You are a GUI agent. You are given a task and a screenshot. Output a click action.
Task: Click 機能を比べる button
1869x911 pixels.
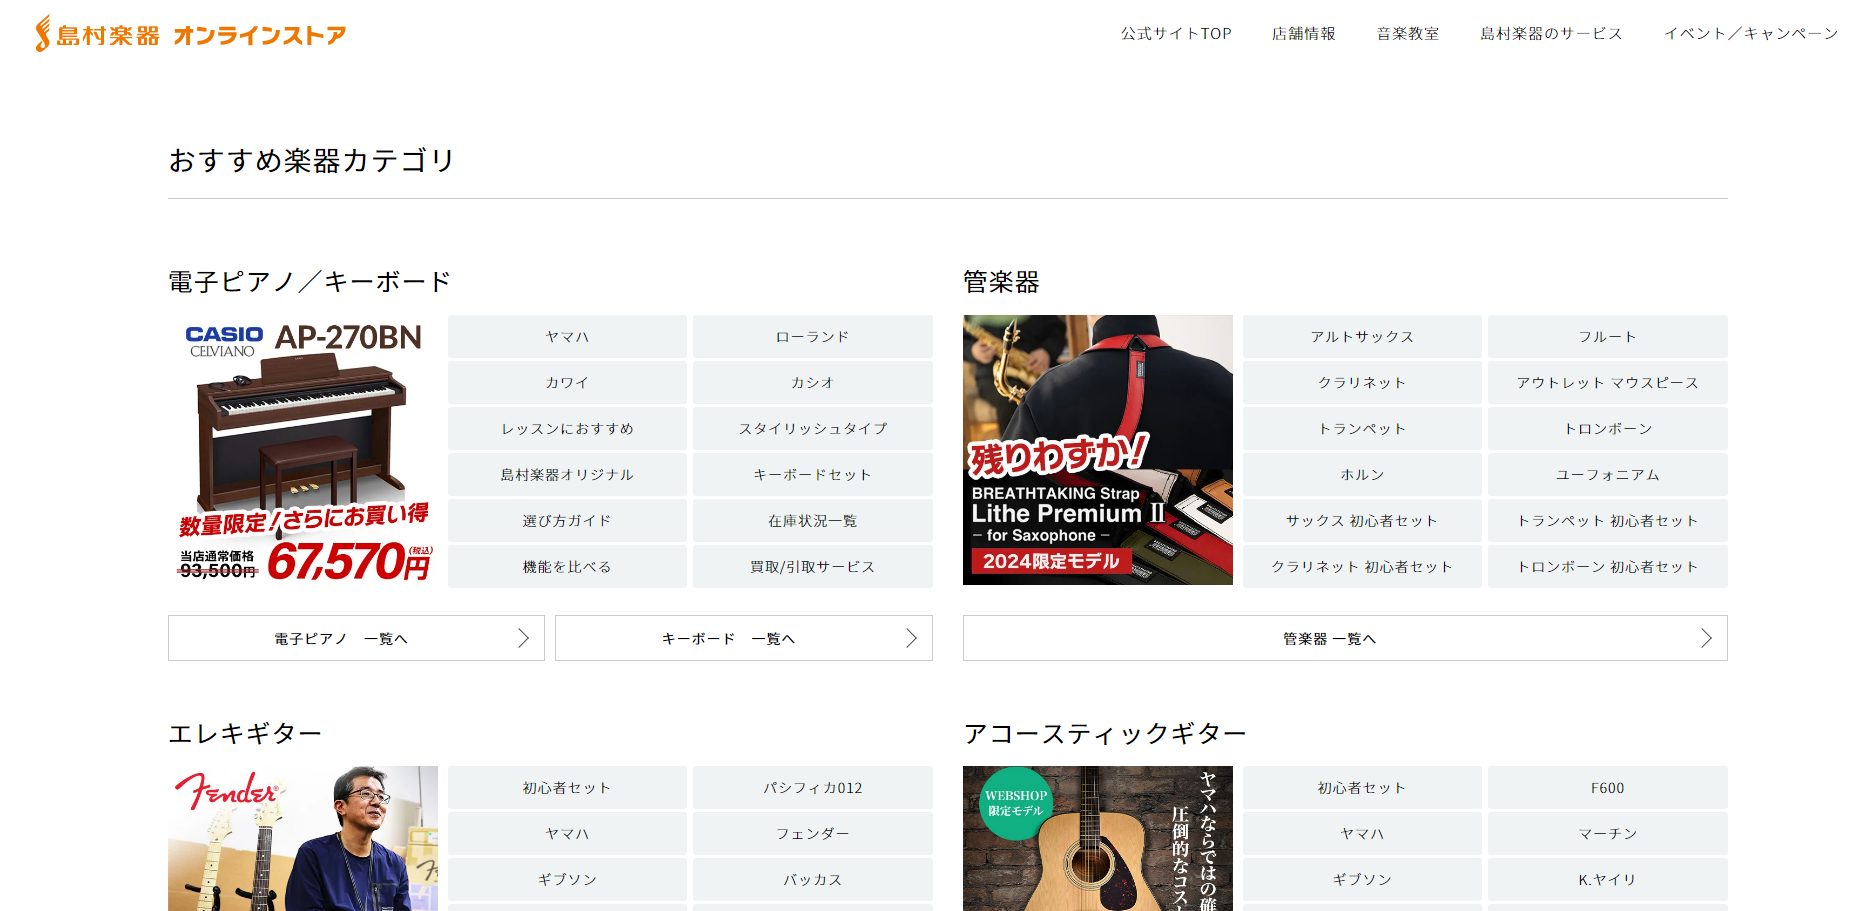pyautogui.click(x=567, y=567)
